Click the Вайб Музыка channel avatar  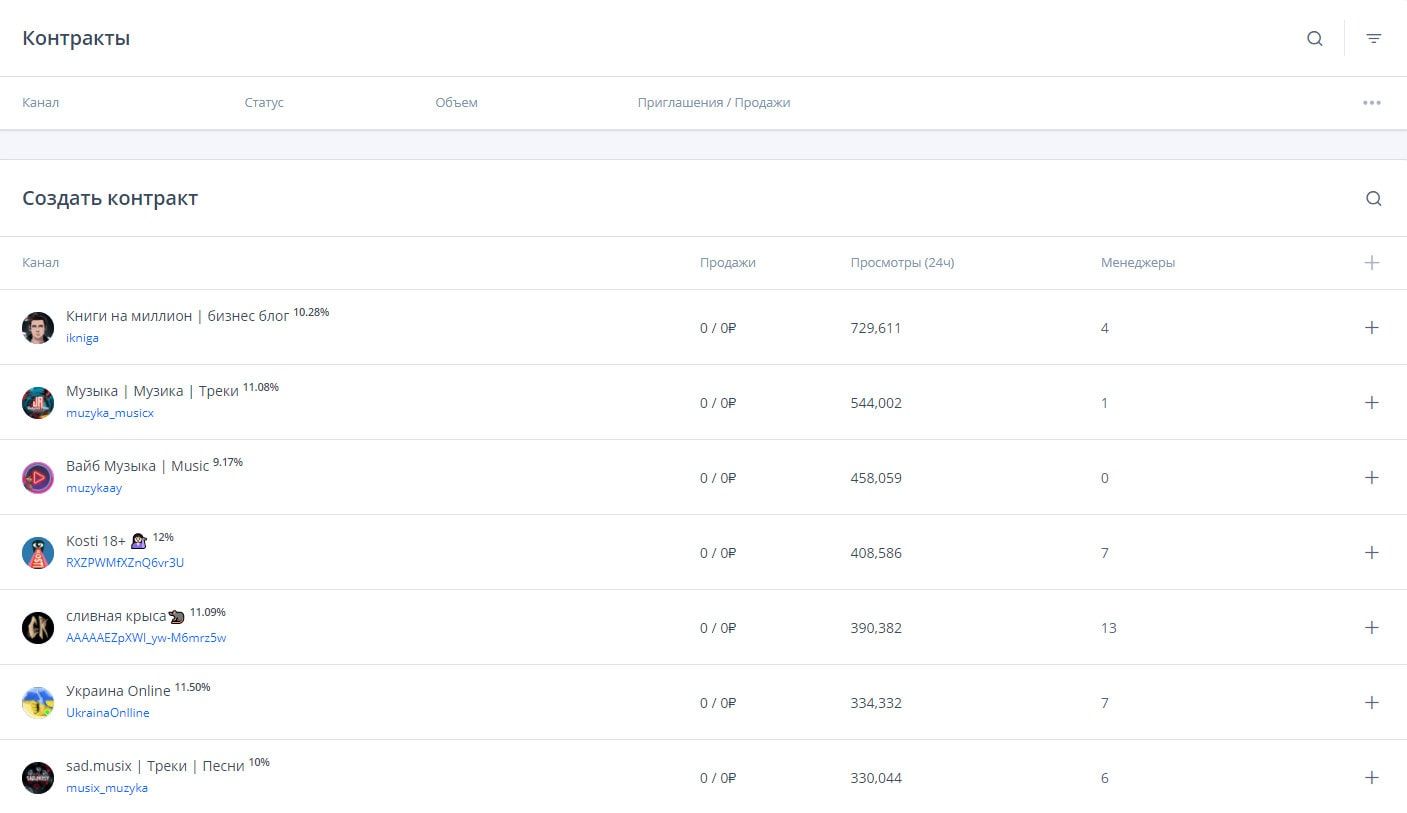(38, 478)
